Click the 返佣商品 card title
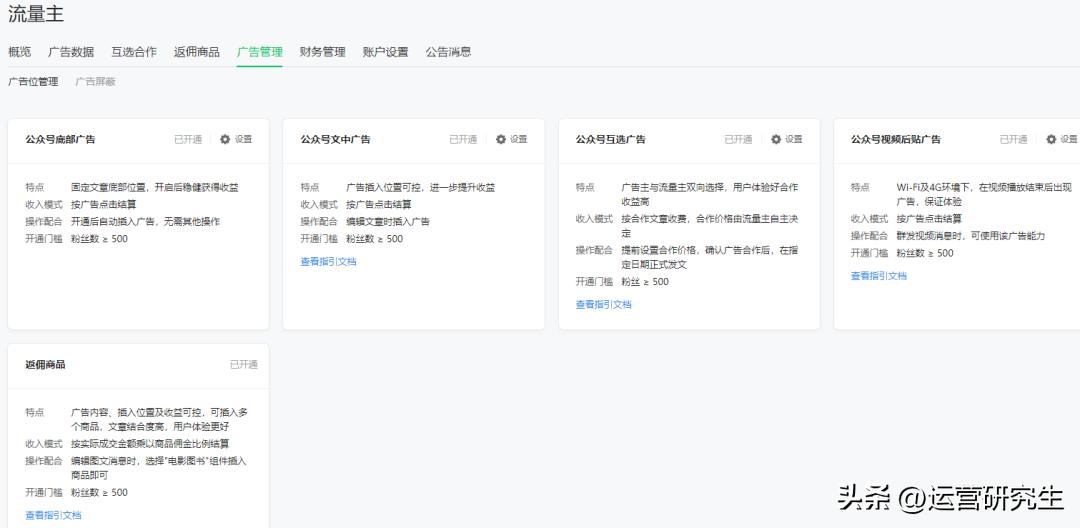The width and height of the screenshot is (1080, 528). (x=45, y=365)
